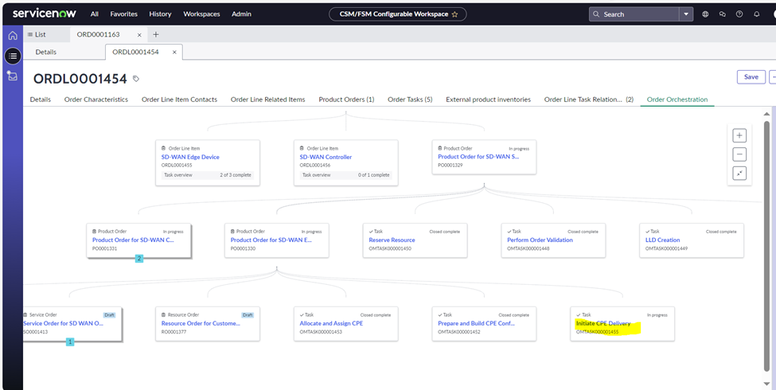Open the SD-WAN Edge Device link

[190, 157]
